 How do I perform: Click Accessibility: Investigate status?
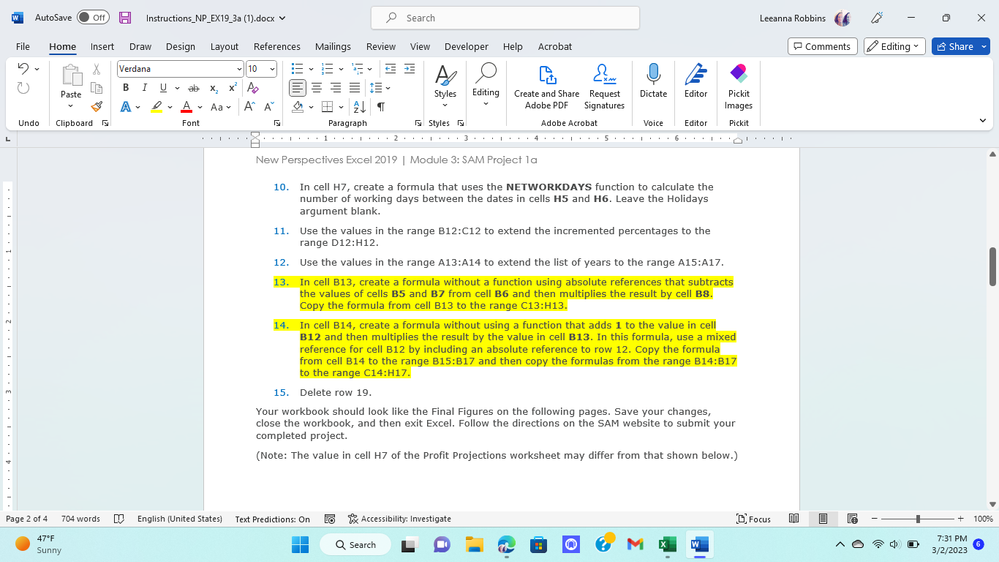(399, 519)
